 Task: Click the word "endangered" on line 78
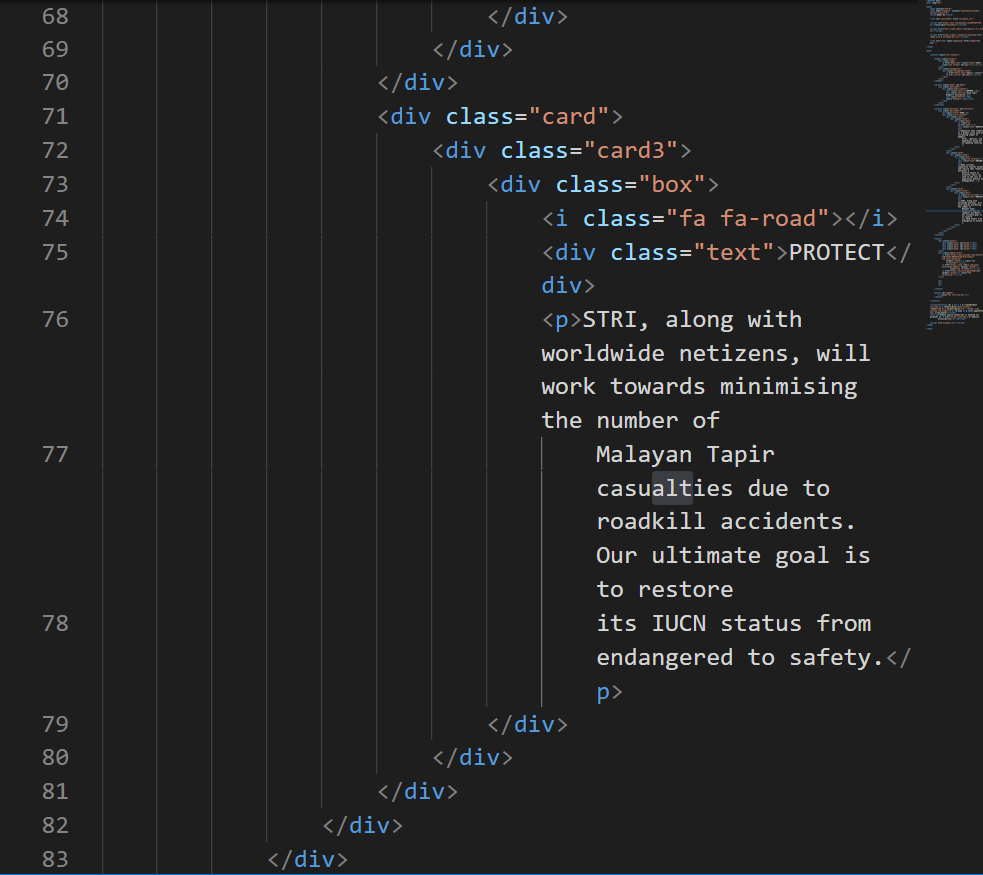665,658
